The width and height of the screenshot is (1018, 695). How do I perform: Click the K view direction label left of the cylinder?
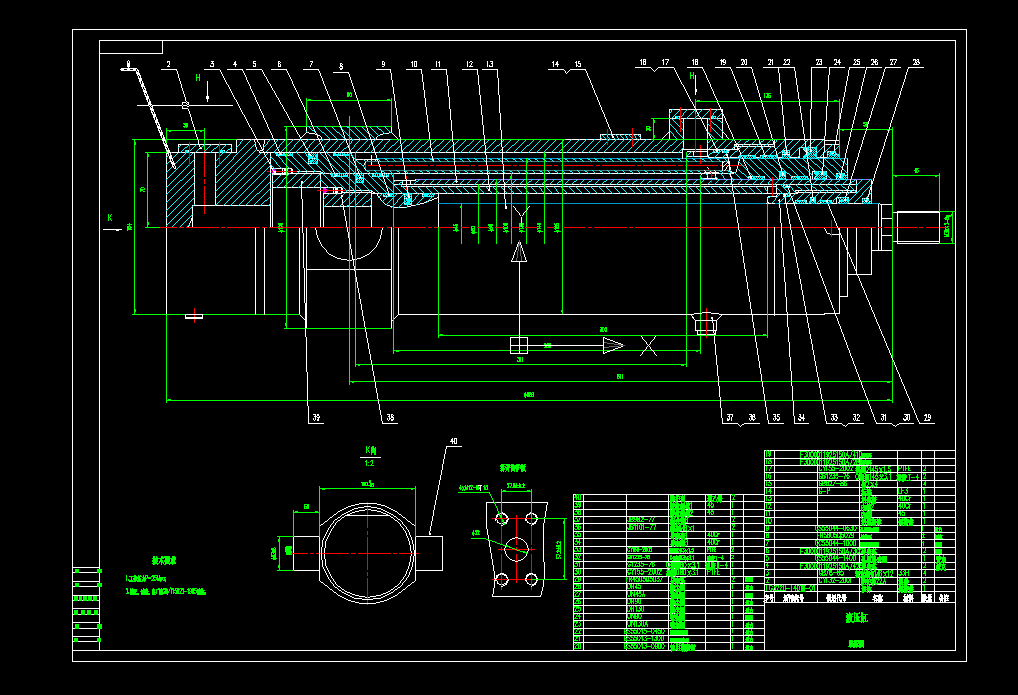[110, 218]
